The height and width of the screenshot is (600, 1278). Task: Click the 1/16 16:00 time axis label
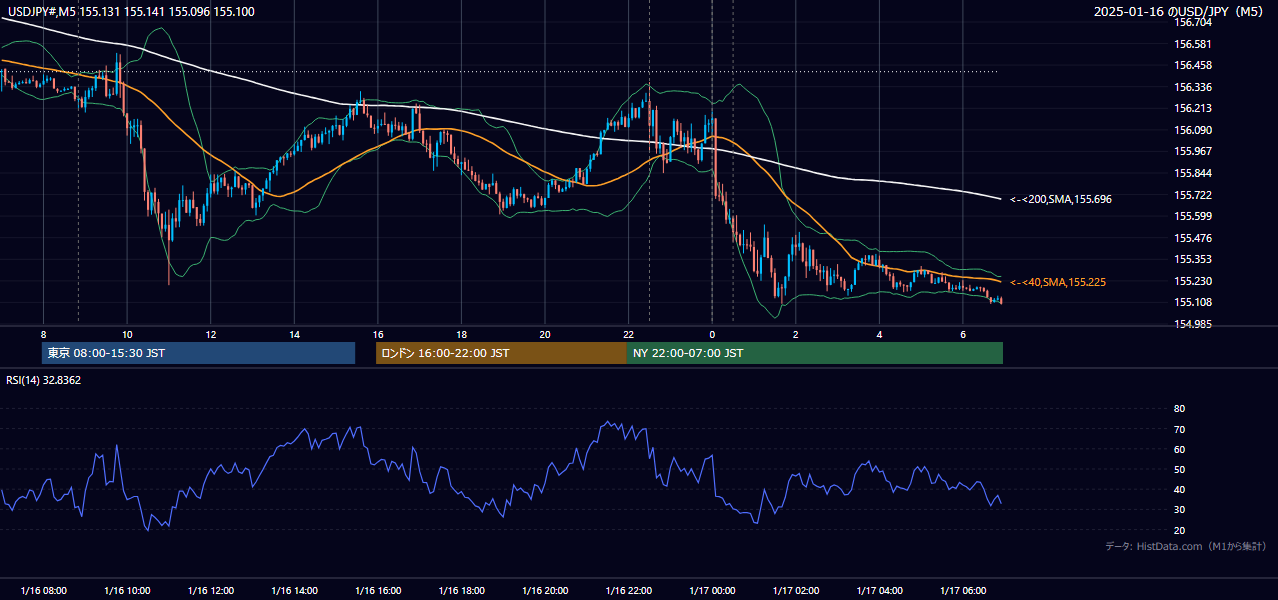378,591
